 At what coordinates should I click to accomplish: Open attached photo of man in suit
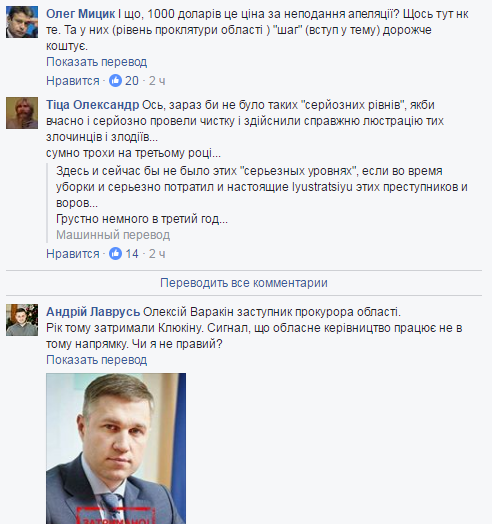click(x=116, y=448)
